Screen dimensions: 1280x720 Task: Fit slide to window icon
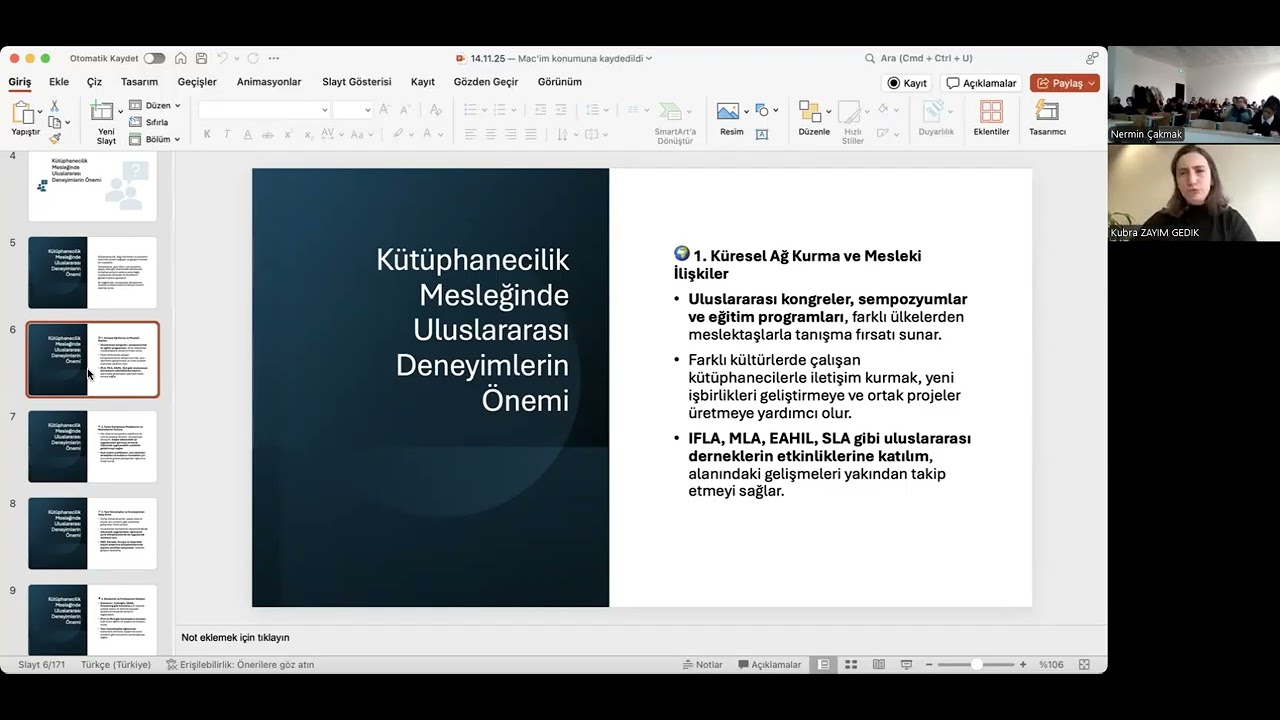tap(1084, 664)
